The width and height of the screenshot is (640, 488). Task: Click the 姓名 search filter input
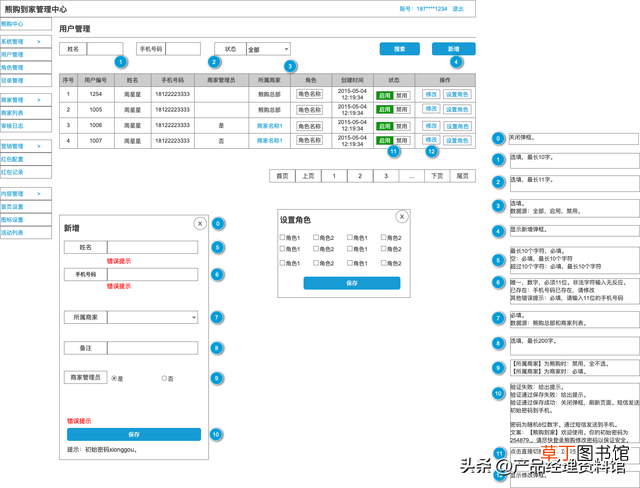point(105,49)
